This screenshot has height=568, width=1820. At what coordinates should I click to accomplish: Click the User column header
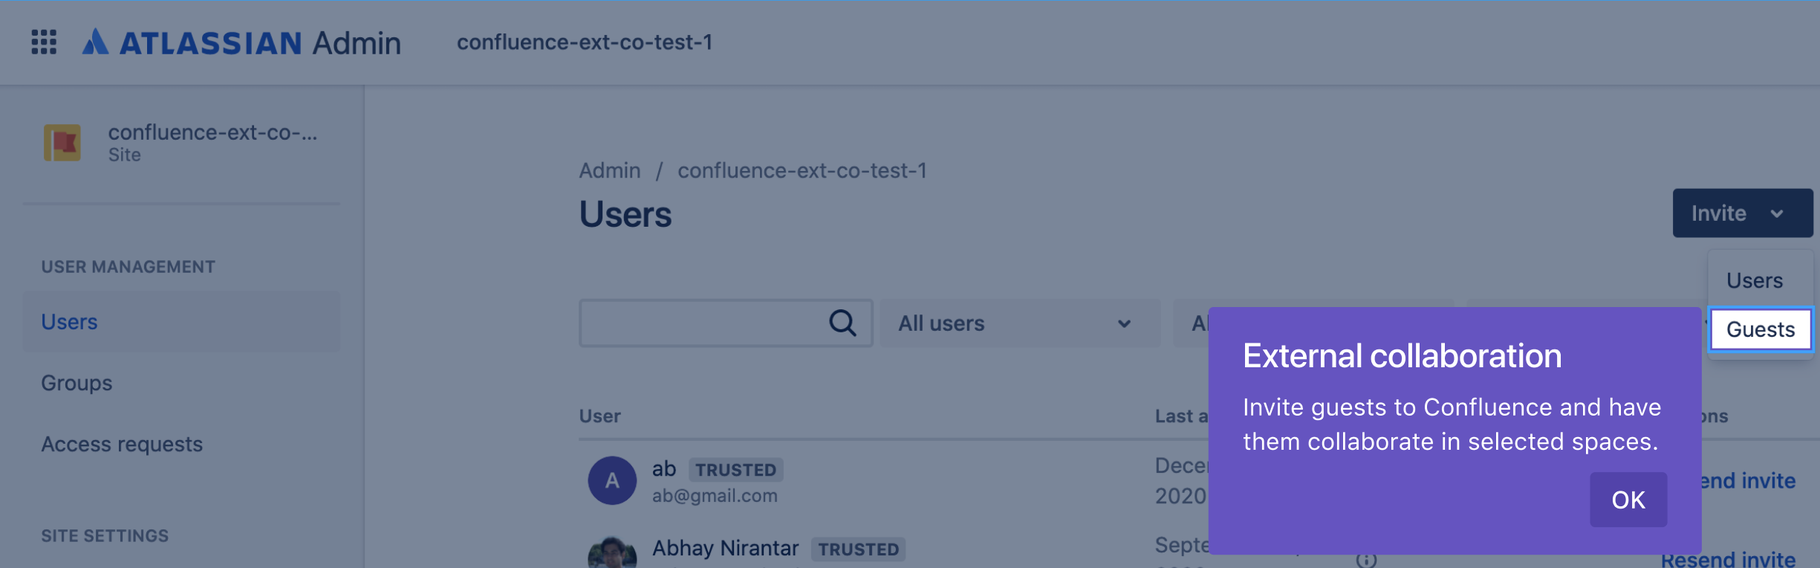[x=600, y=415]
